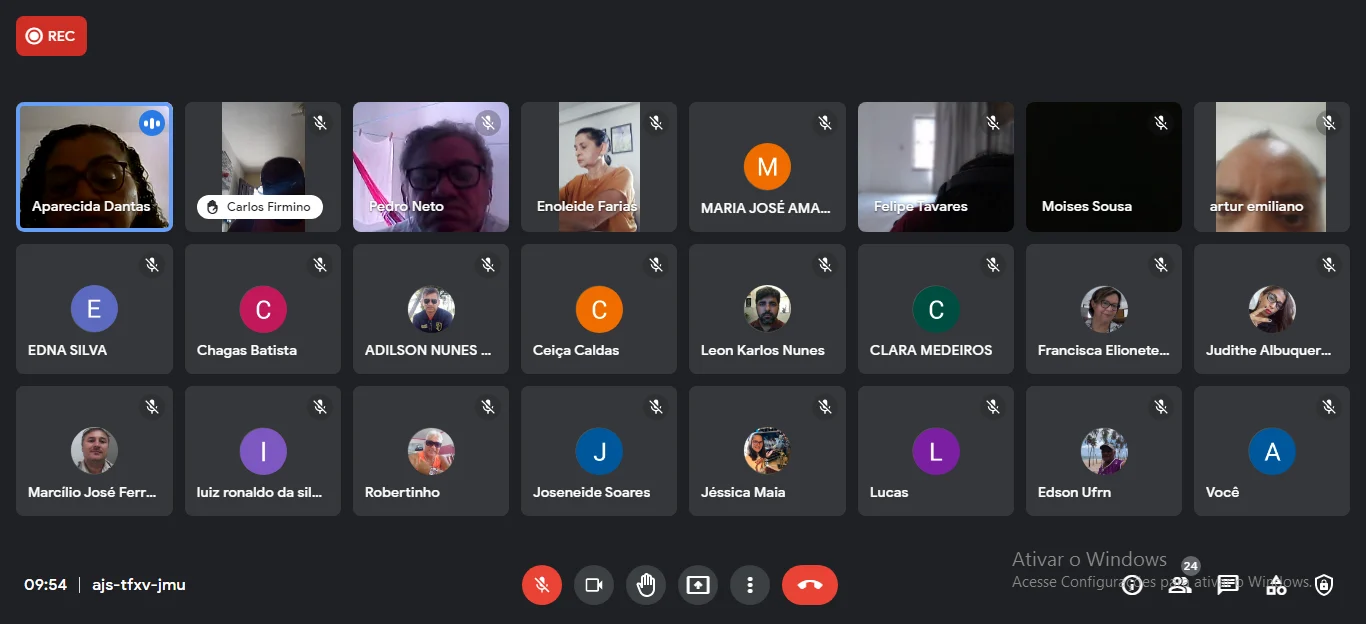Unmute microphone with red mic button

pos(542,585)
